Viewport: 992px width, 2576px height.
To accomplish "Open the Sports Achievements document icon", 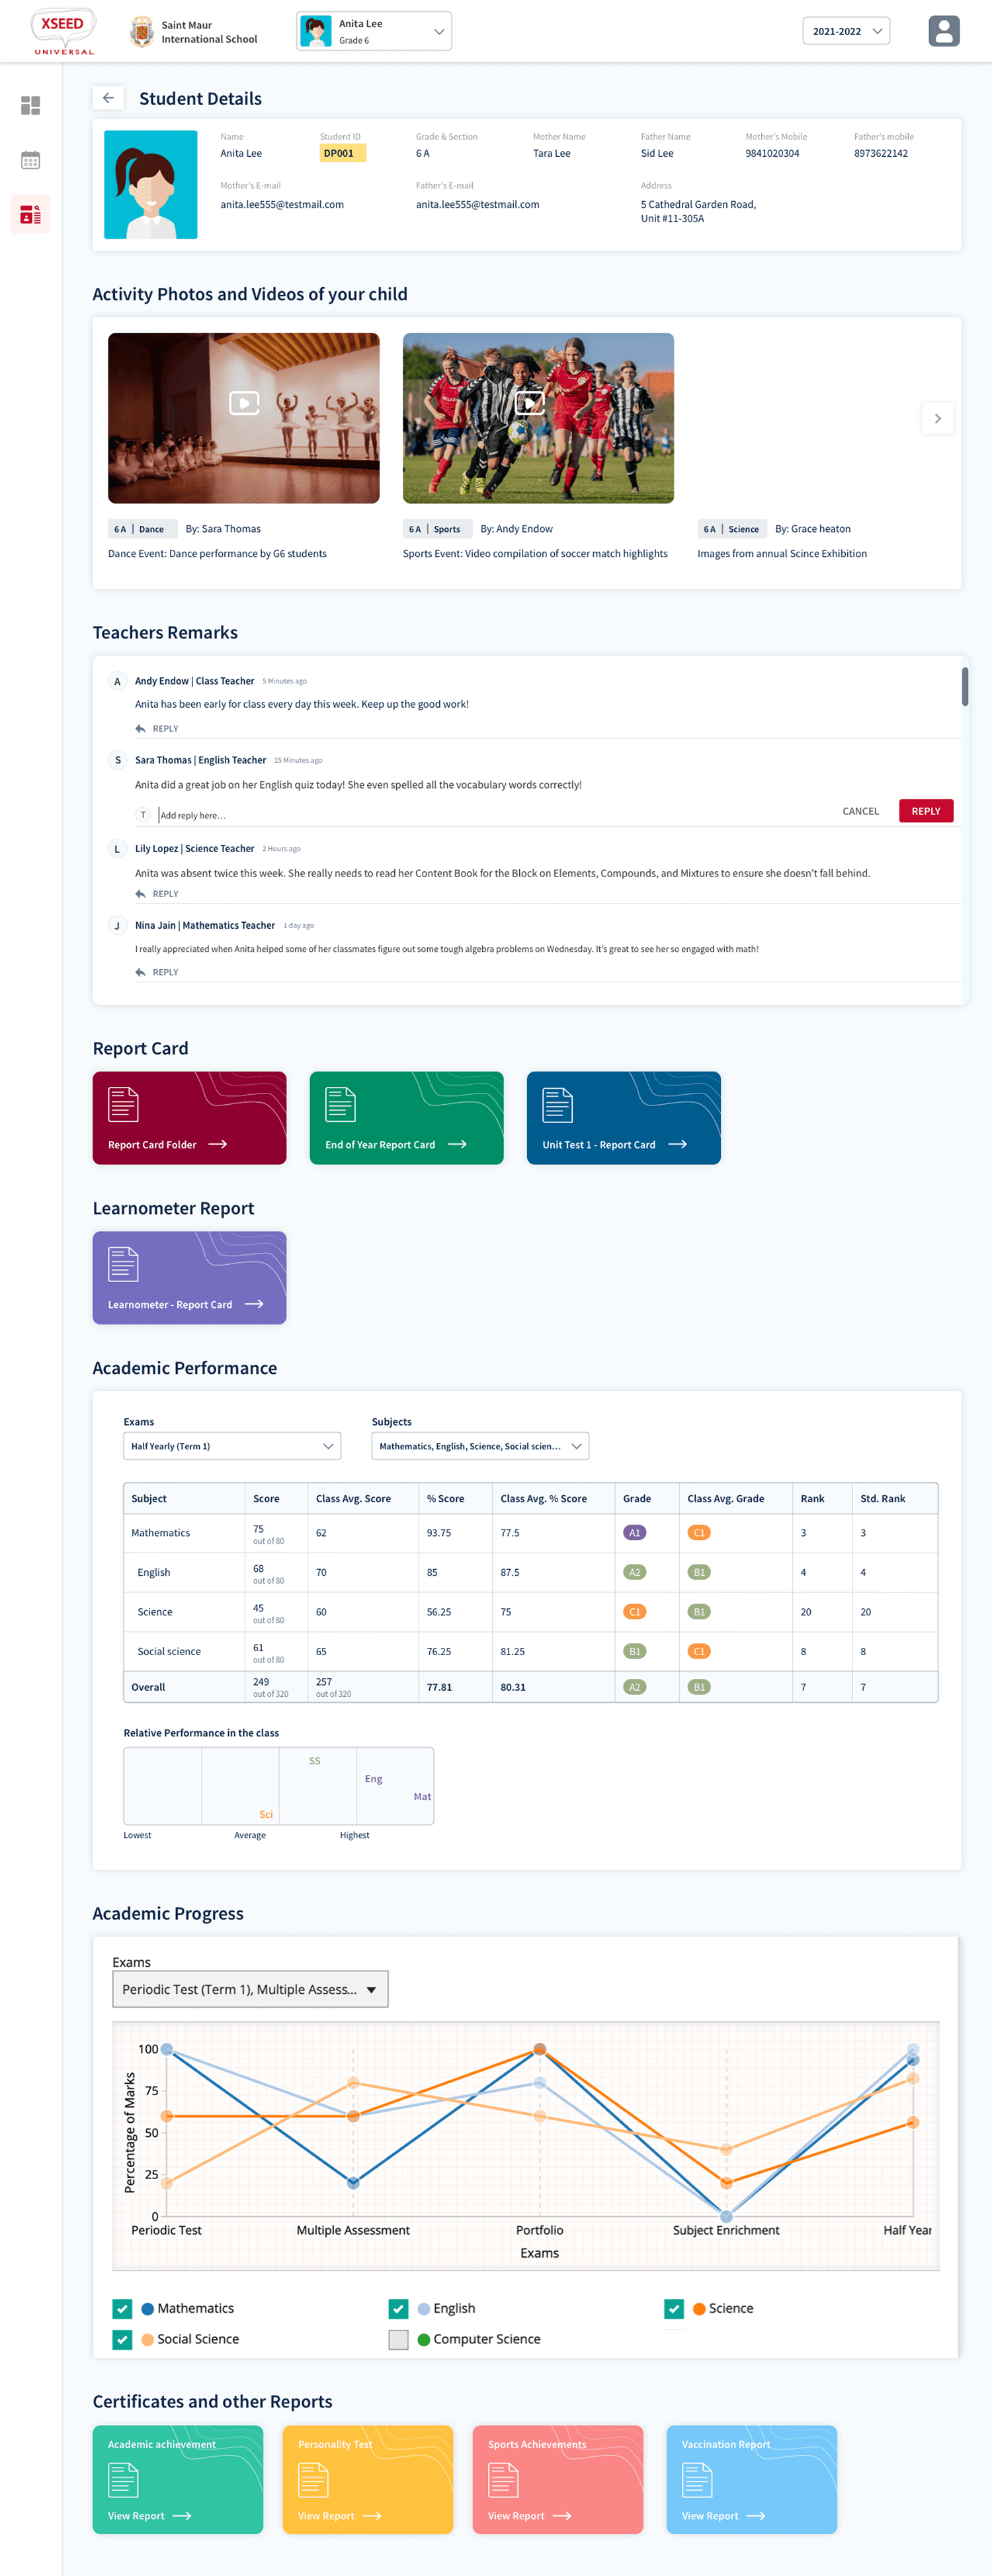I will [x=503, y=2480].
